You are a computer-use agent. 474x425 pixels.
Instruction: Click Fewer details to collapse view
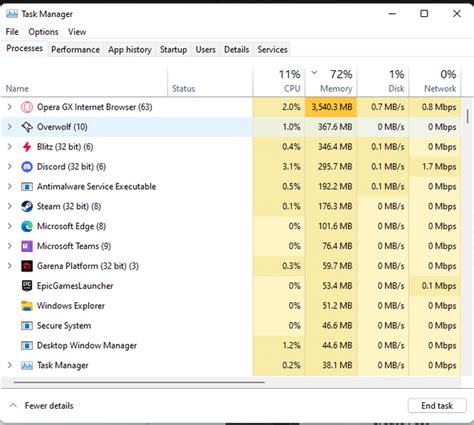pos(42,406)
